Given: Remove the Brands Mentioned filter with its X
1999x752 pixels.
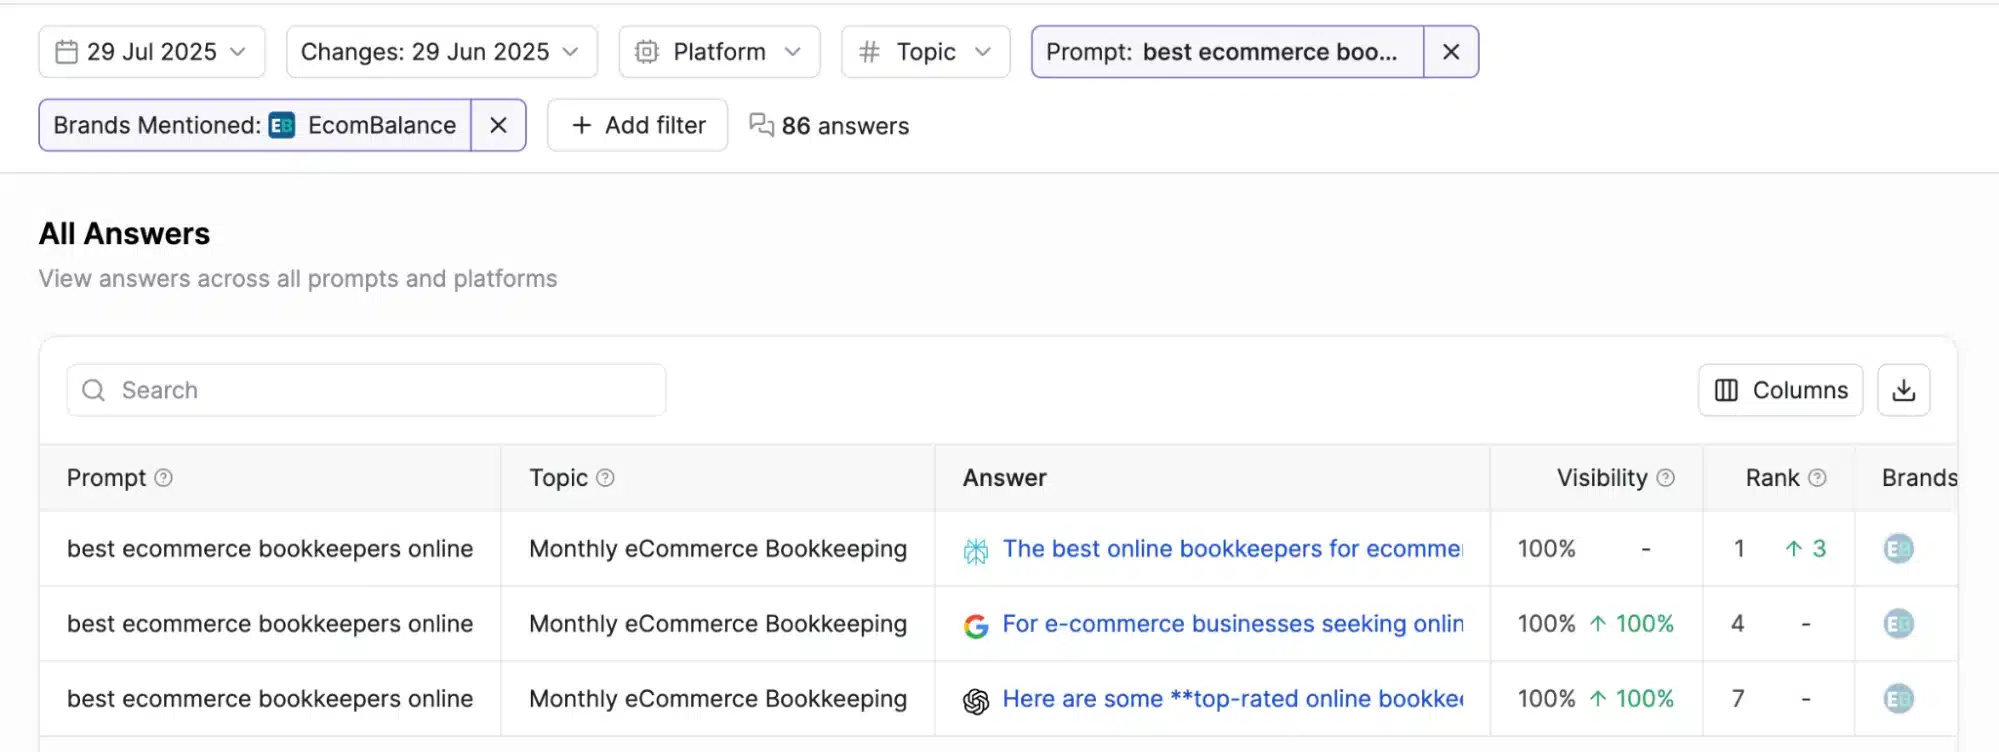Looking at the screenshot, I should (498, 125).
